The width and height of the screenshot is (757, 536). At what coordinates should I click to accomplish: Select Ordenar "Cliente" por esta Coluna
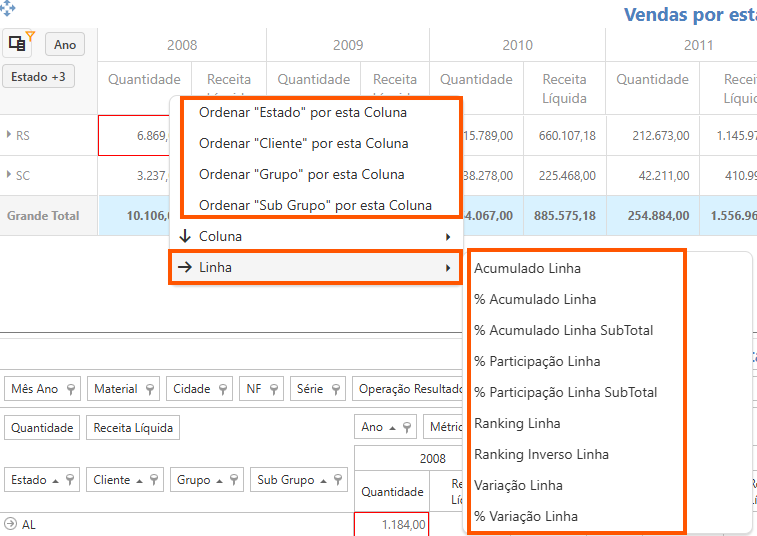(304, 143)
